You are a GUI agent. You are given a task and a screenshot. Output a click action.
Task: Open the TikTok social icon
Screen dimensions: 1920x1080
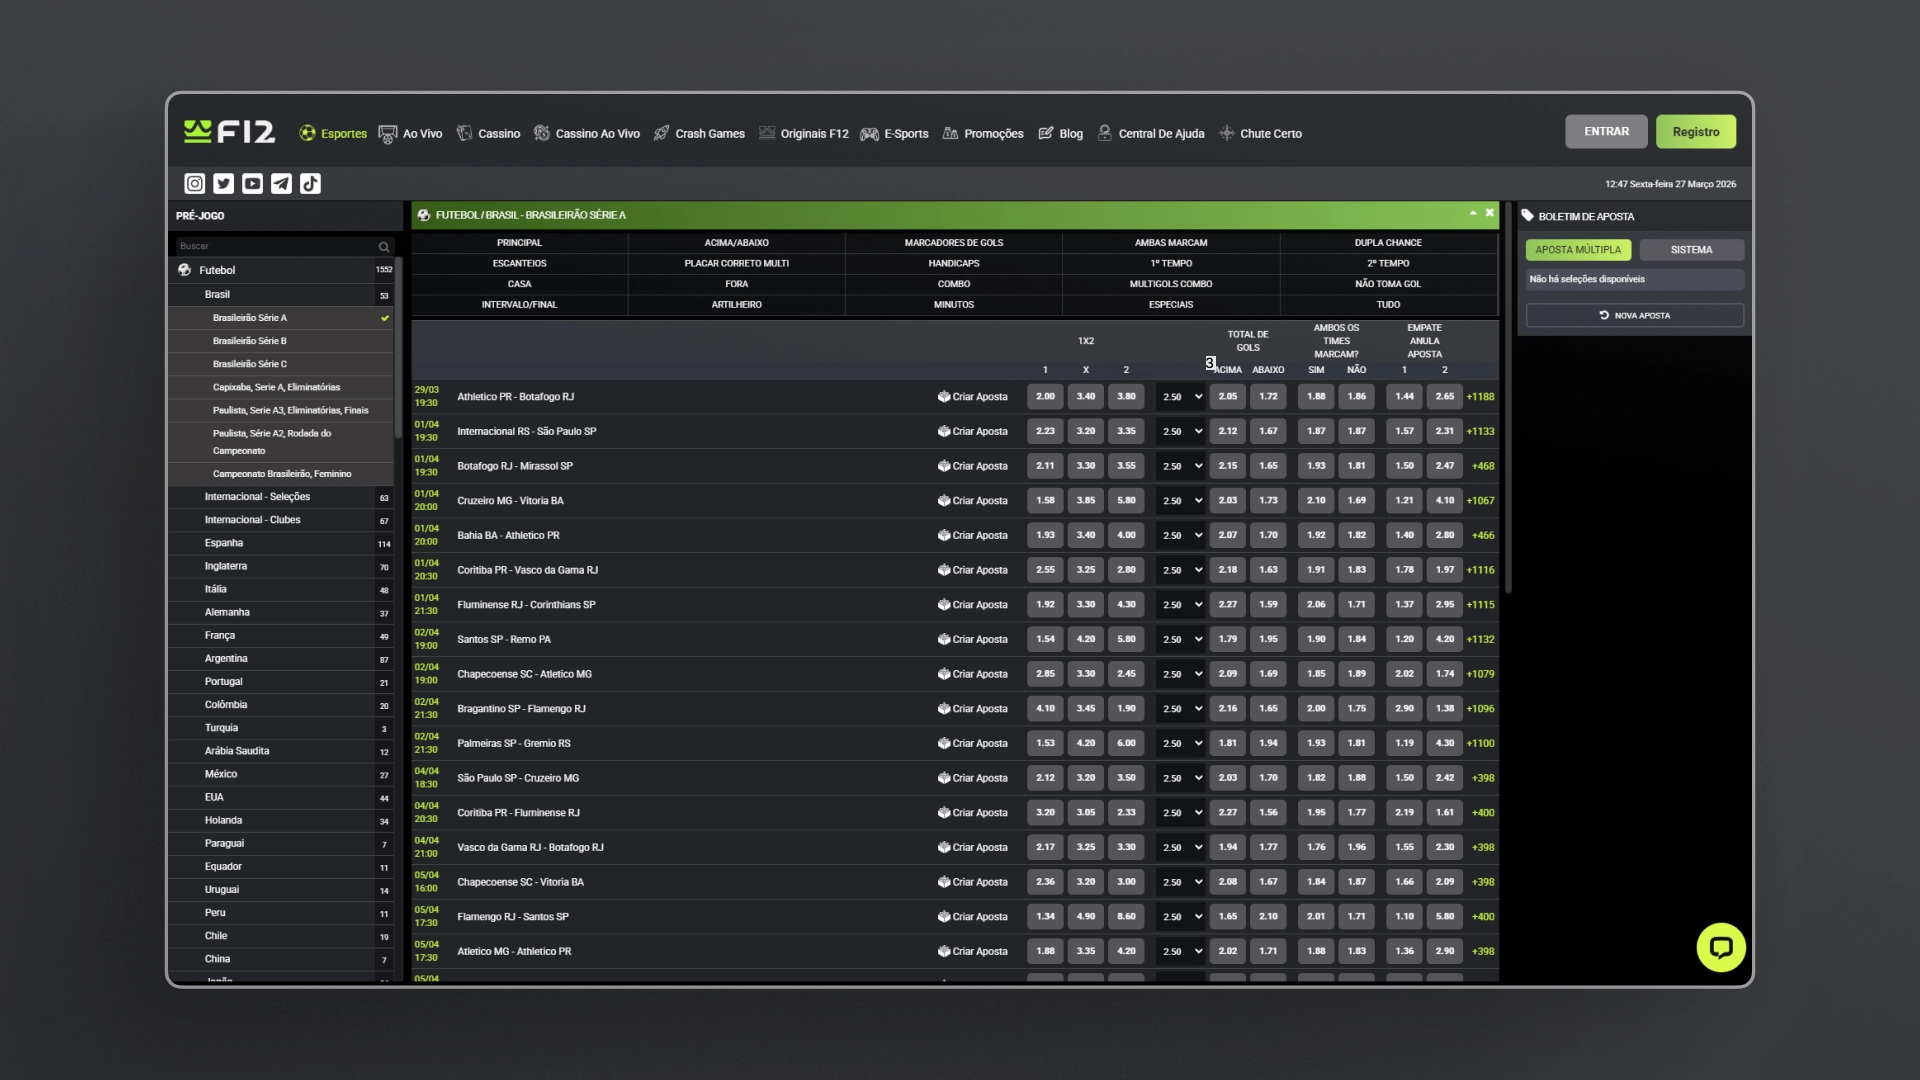pyautogui.click(x=311, y=184)
